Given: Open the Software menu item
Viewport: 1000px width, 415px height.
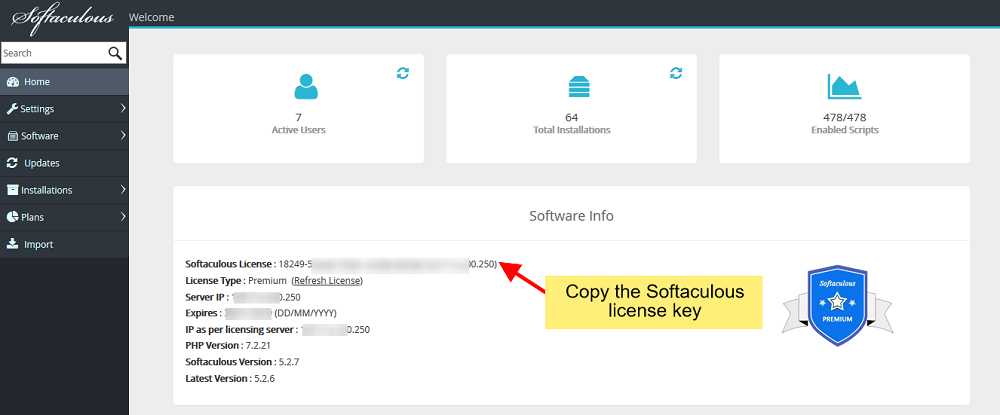Looking at the screenshot, I should [x=64, y=136].
